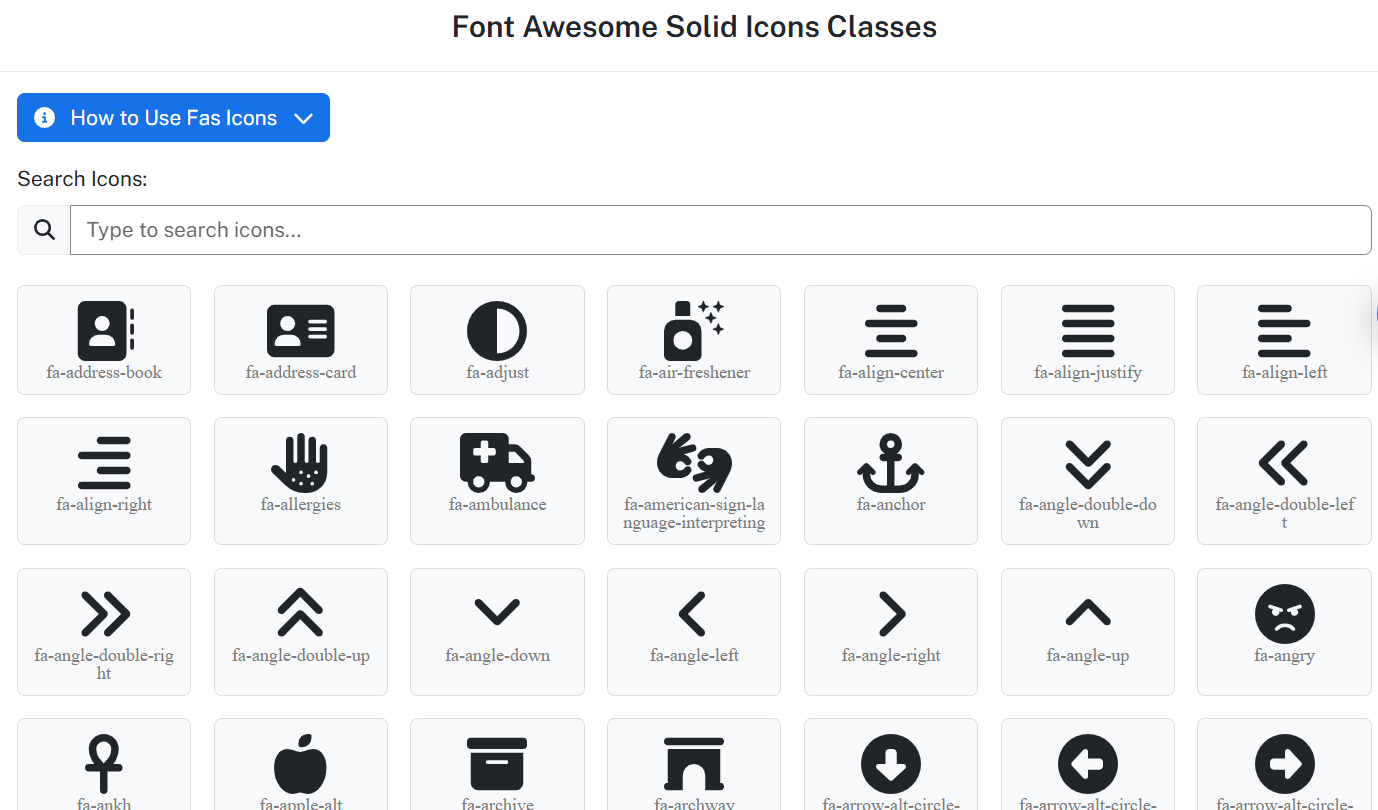Click the fa-address-card class label

coord(301,373)
